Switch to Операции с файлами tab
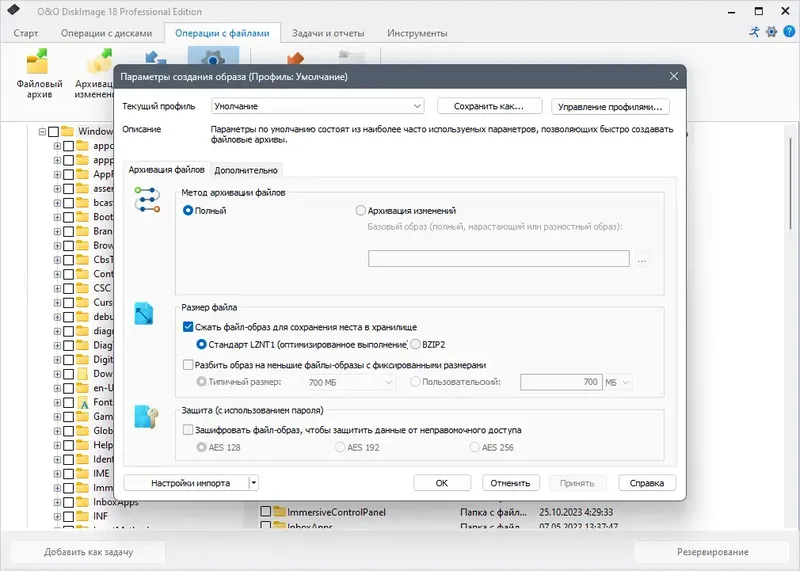800x571 pixels. point(222,33)
